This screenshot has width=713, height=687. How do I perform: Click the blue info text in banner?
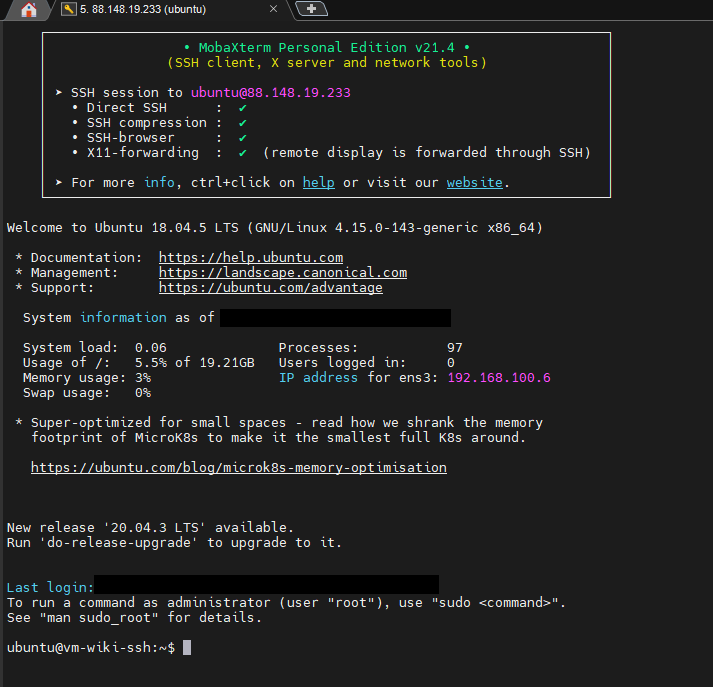point(159,183)
